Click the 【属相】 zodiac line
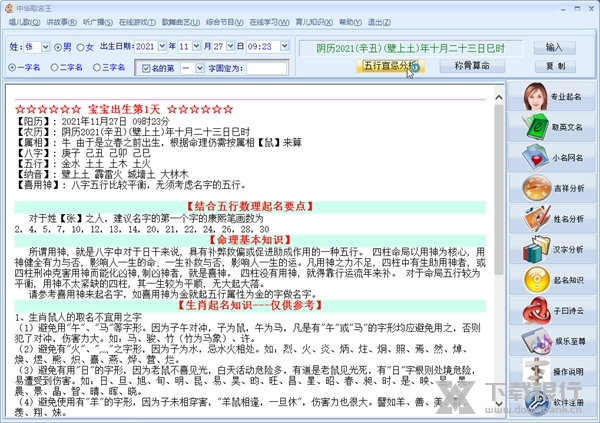The width and height of the screenshot is (600, 423). [x=158, y=143]
